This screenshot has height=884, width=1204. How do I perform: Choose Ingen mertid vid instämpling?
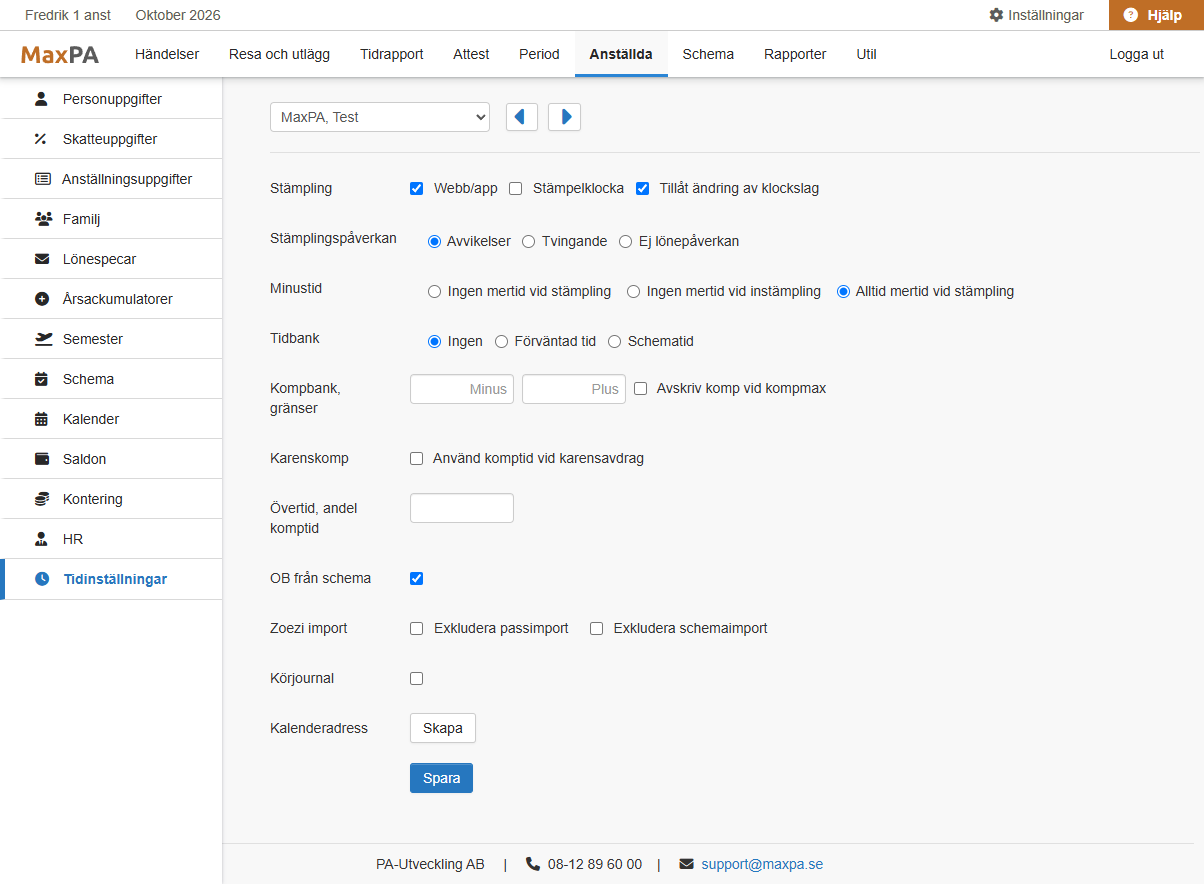click(x=634, y=291)
